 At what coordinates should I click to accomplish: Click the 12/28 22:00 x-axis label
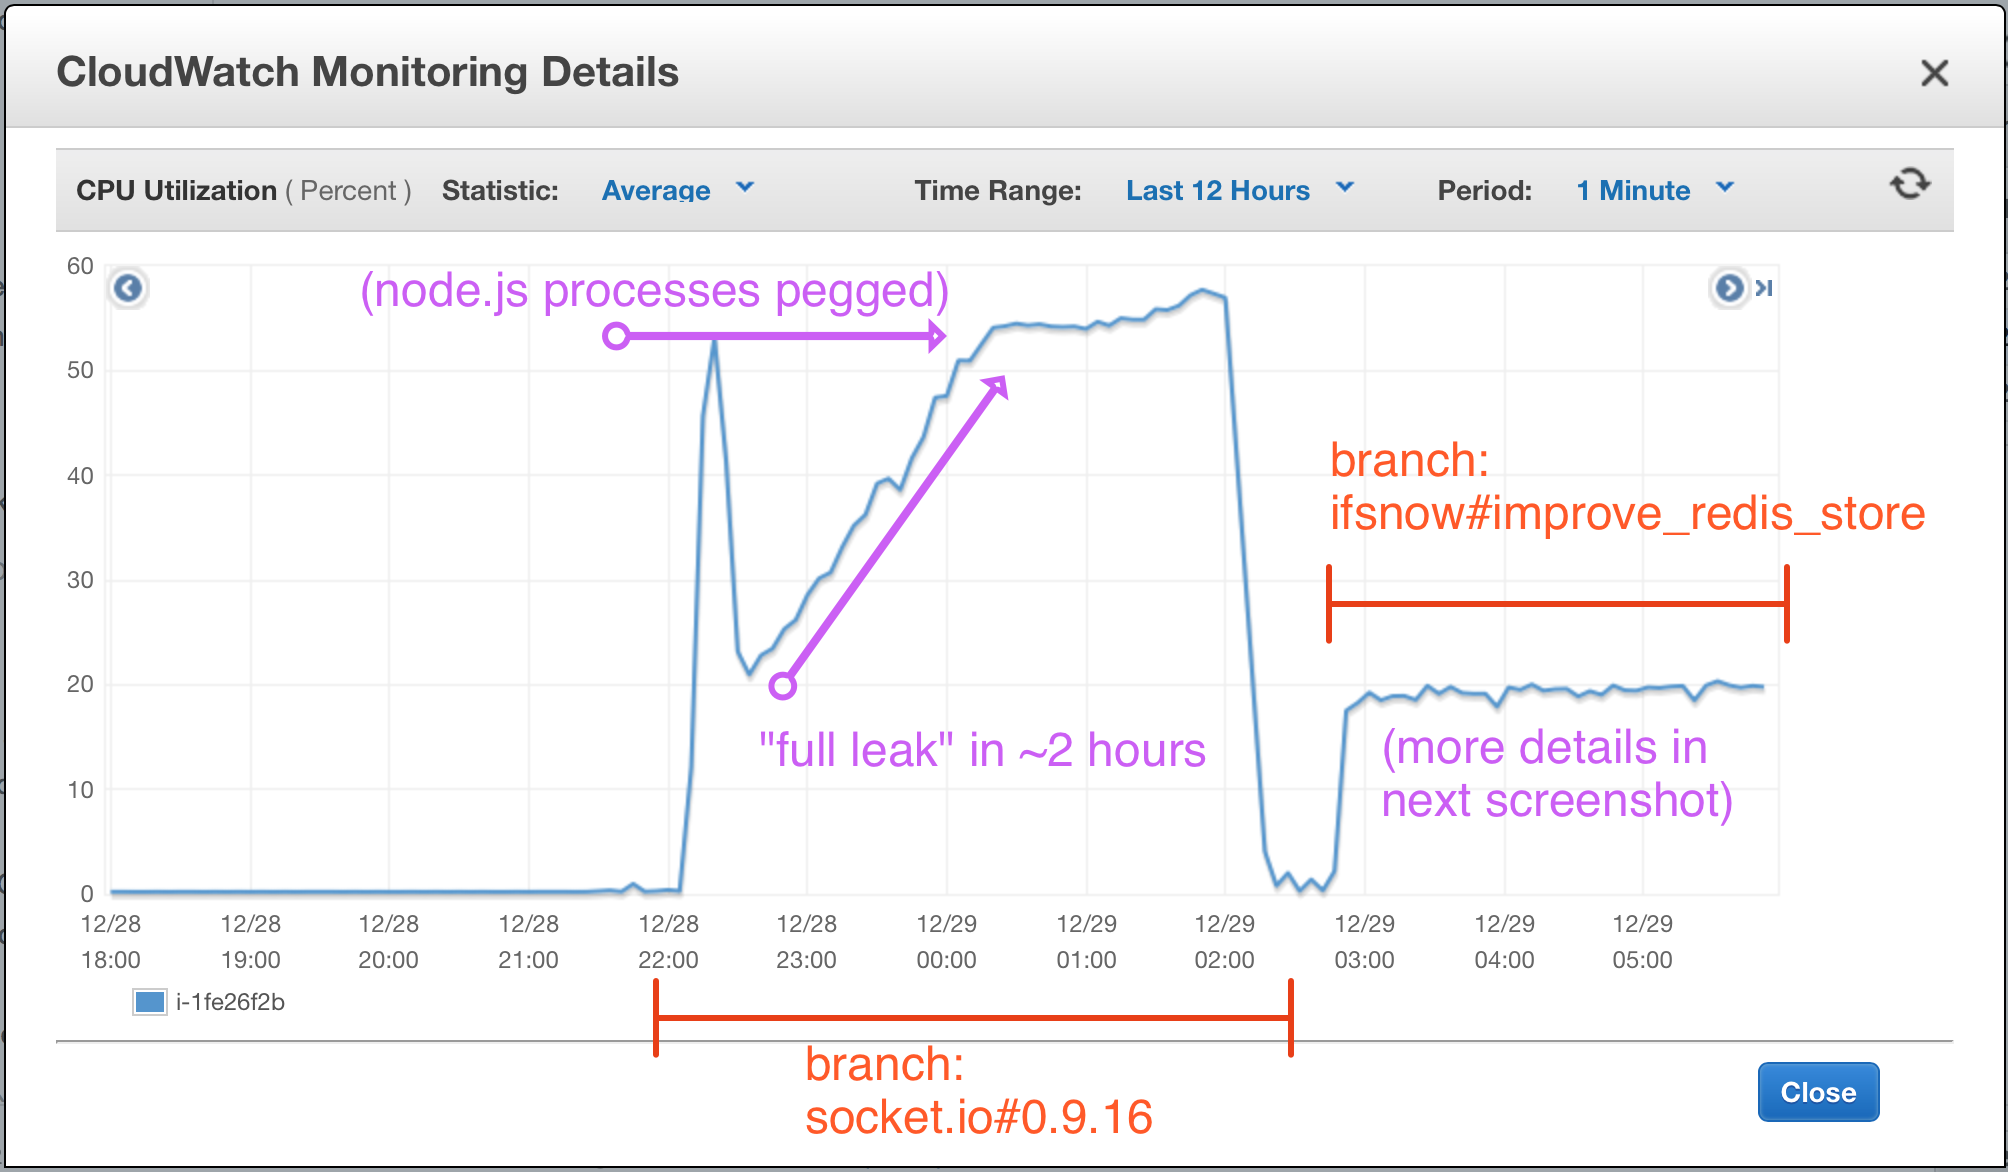(668, 942)
